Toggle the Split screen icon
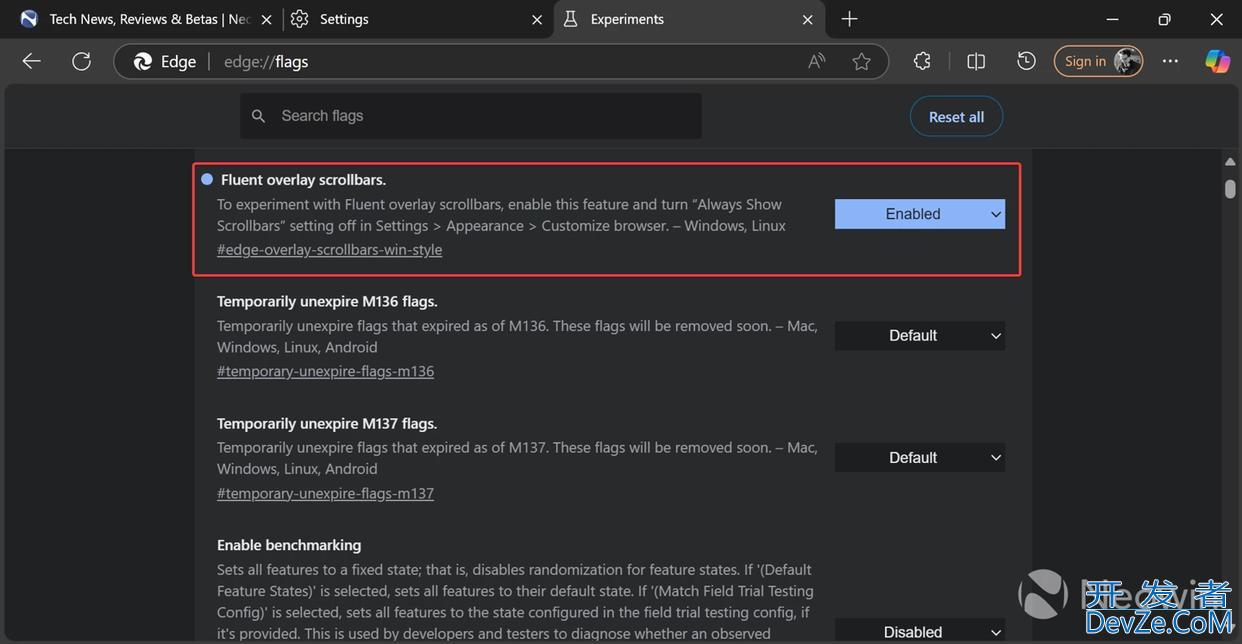This screenshot has height=644, width=1242. tap(976, 61)
